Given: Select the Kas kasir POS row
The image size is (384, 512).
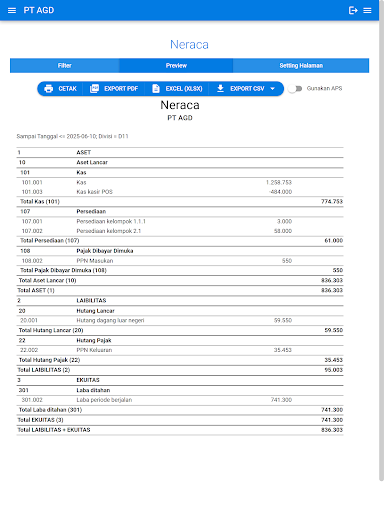Looking at the screenshot, I should click(x=180, y=192).
